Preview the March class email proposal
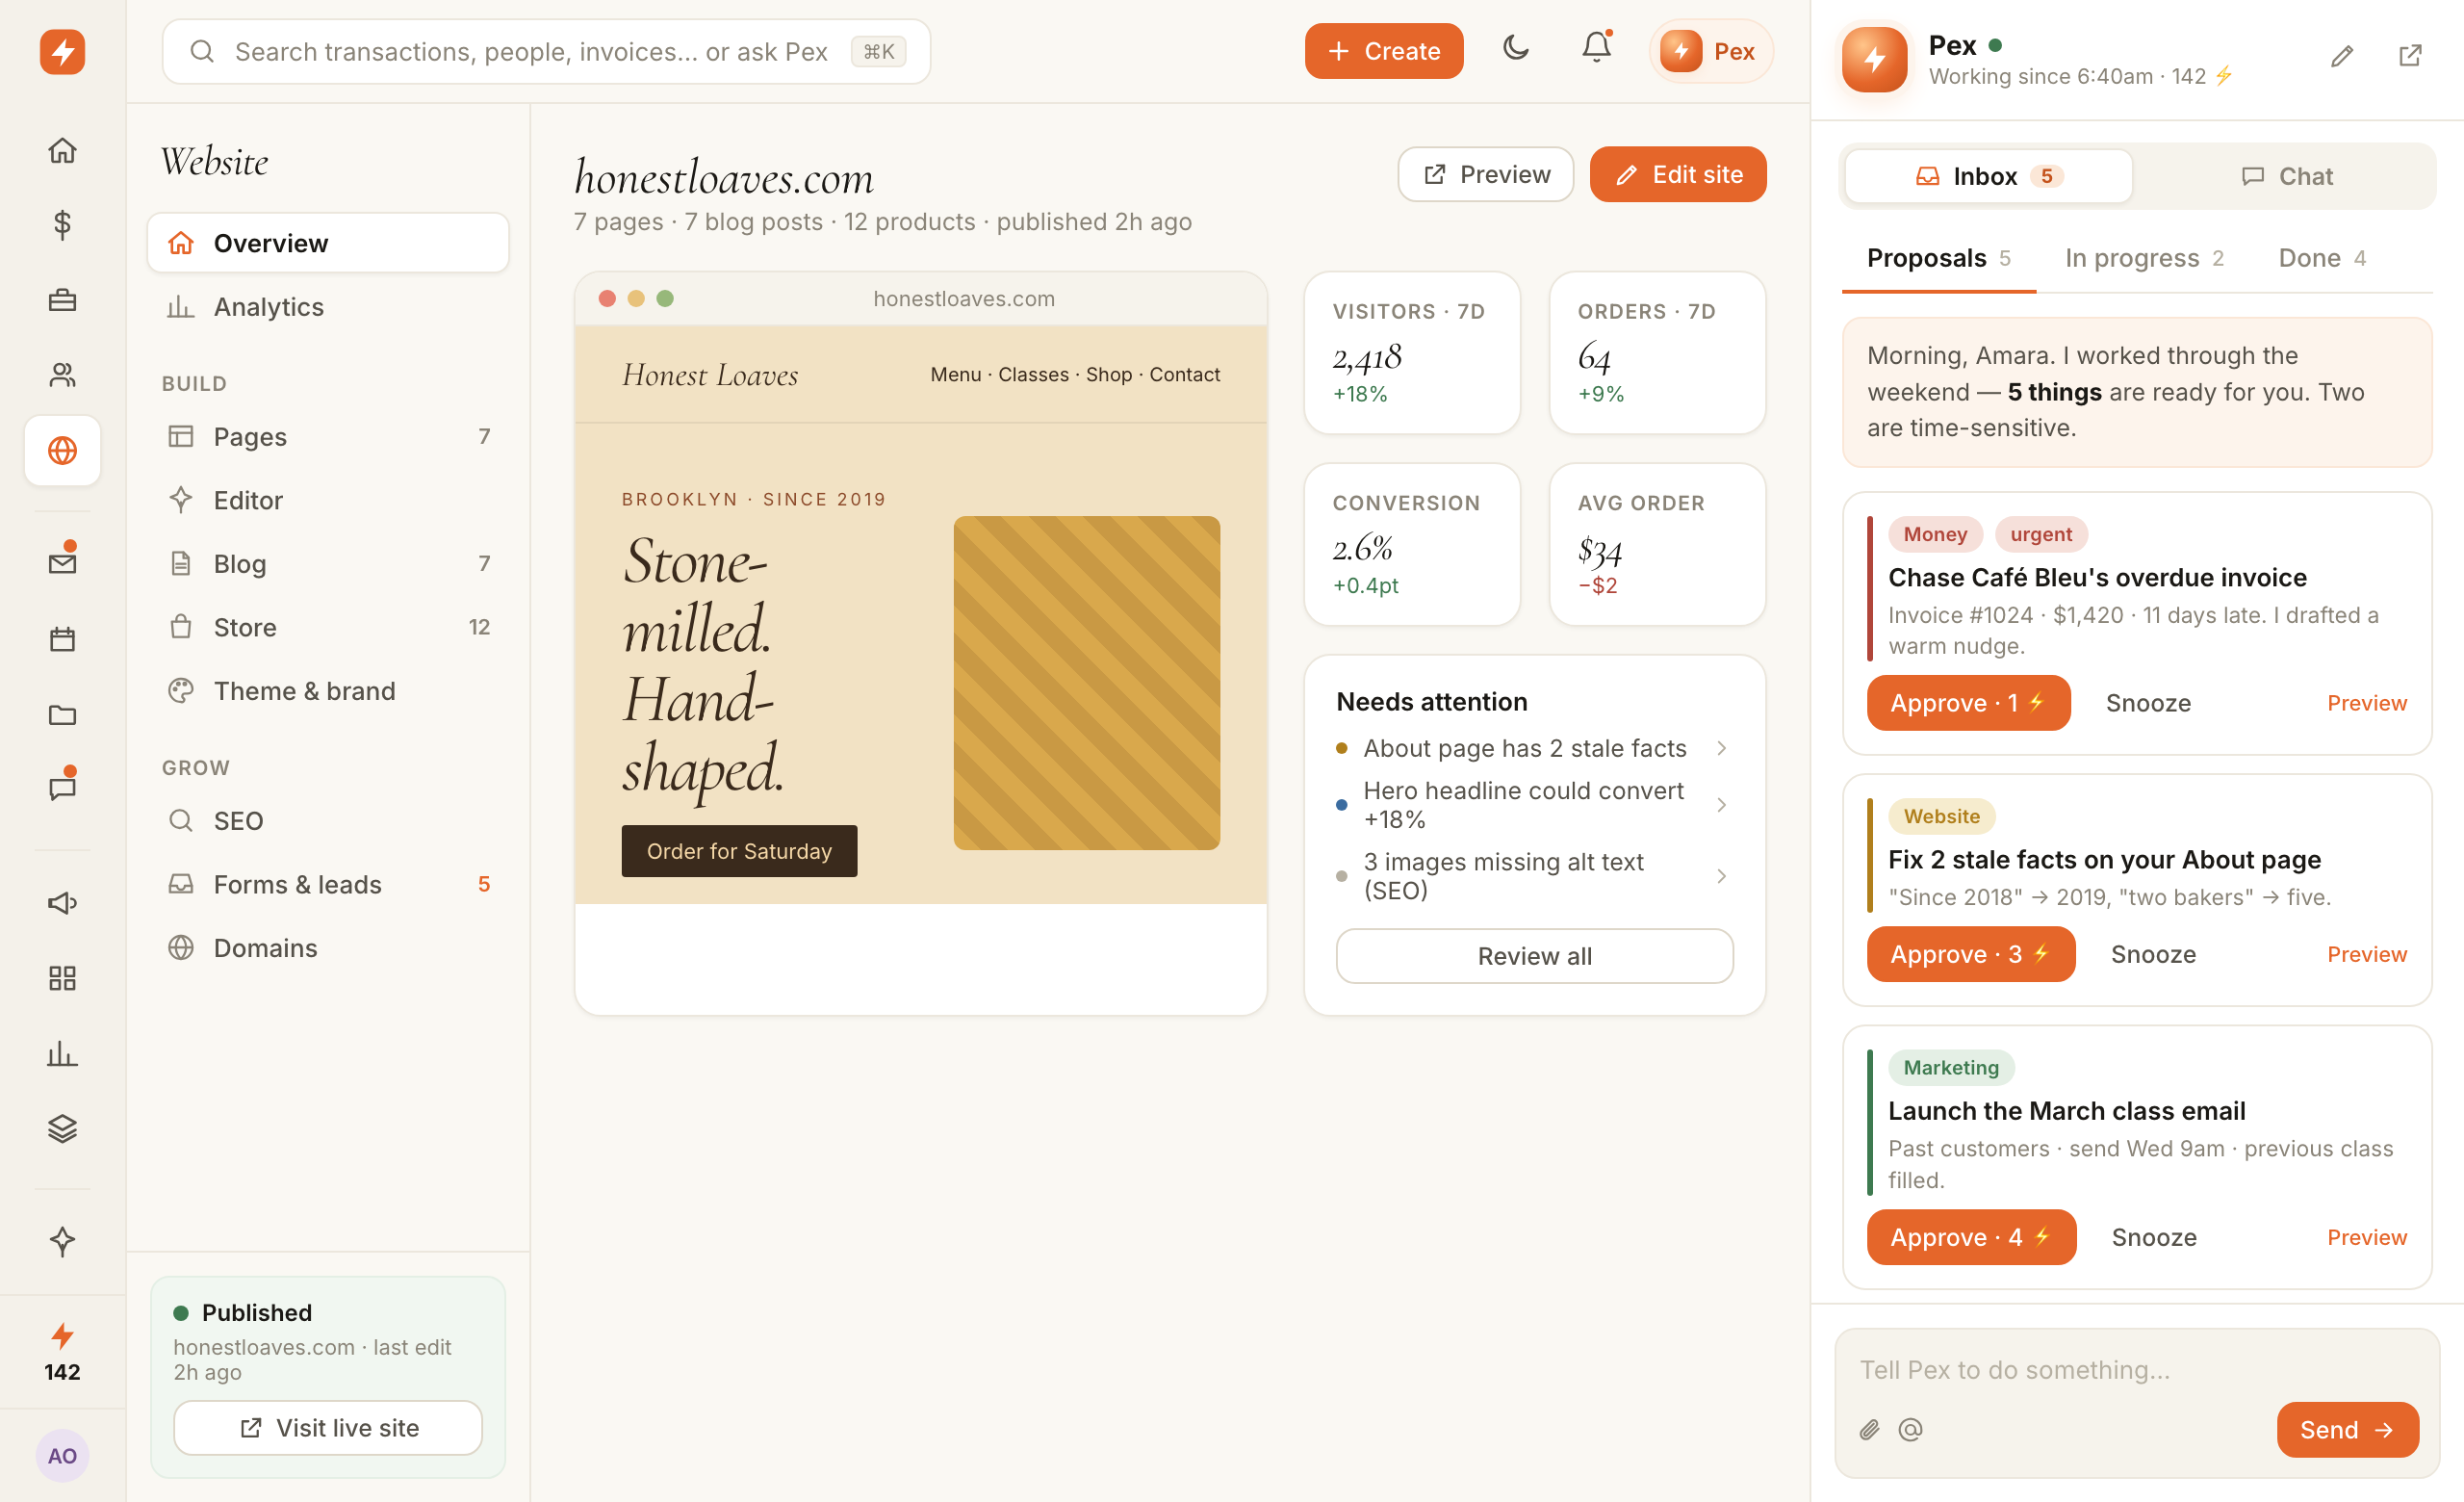Viewport: 2464px width, 1502px height. (2366, 1237)
